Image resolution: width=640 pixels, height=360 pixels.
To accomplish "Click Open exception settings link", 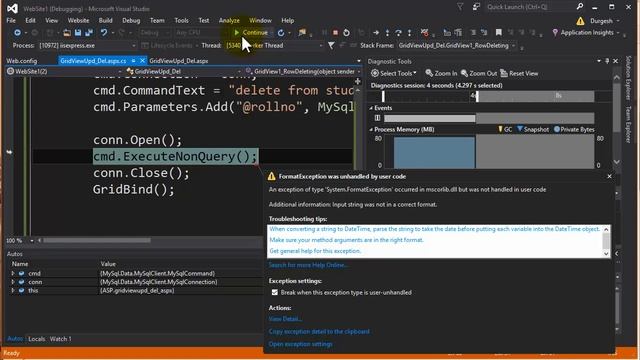I will [300, 344].
